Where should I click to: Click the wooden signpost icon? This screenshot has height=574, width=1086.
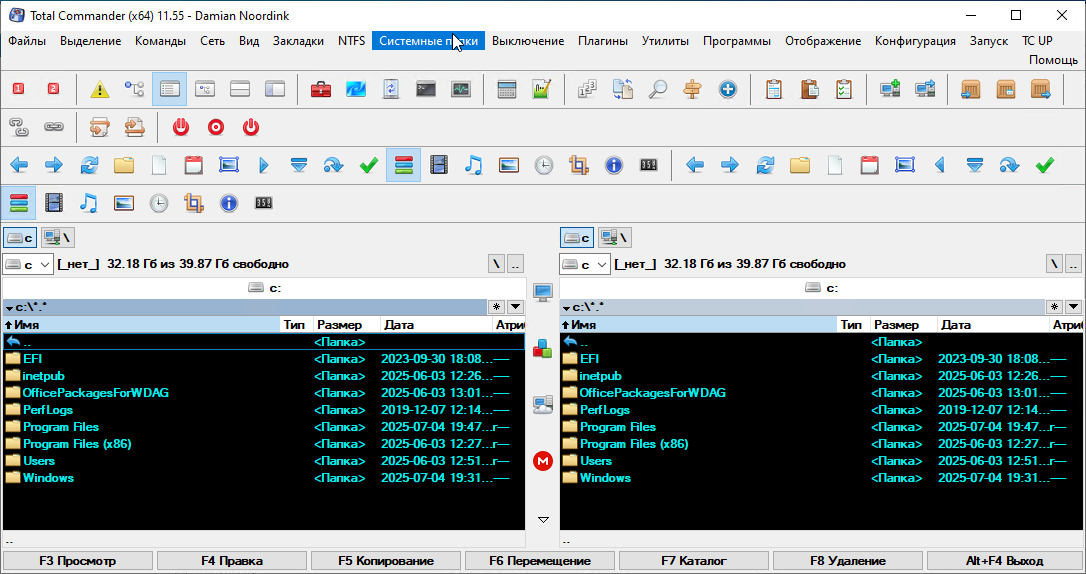coord(692,89)
